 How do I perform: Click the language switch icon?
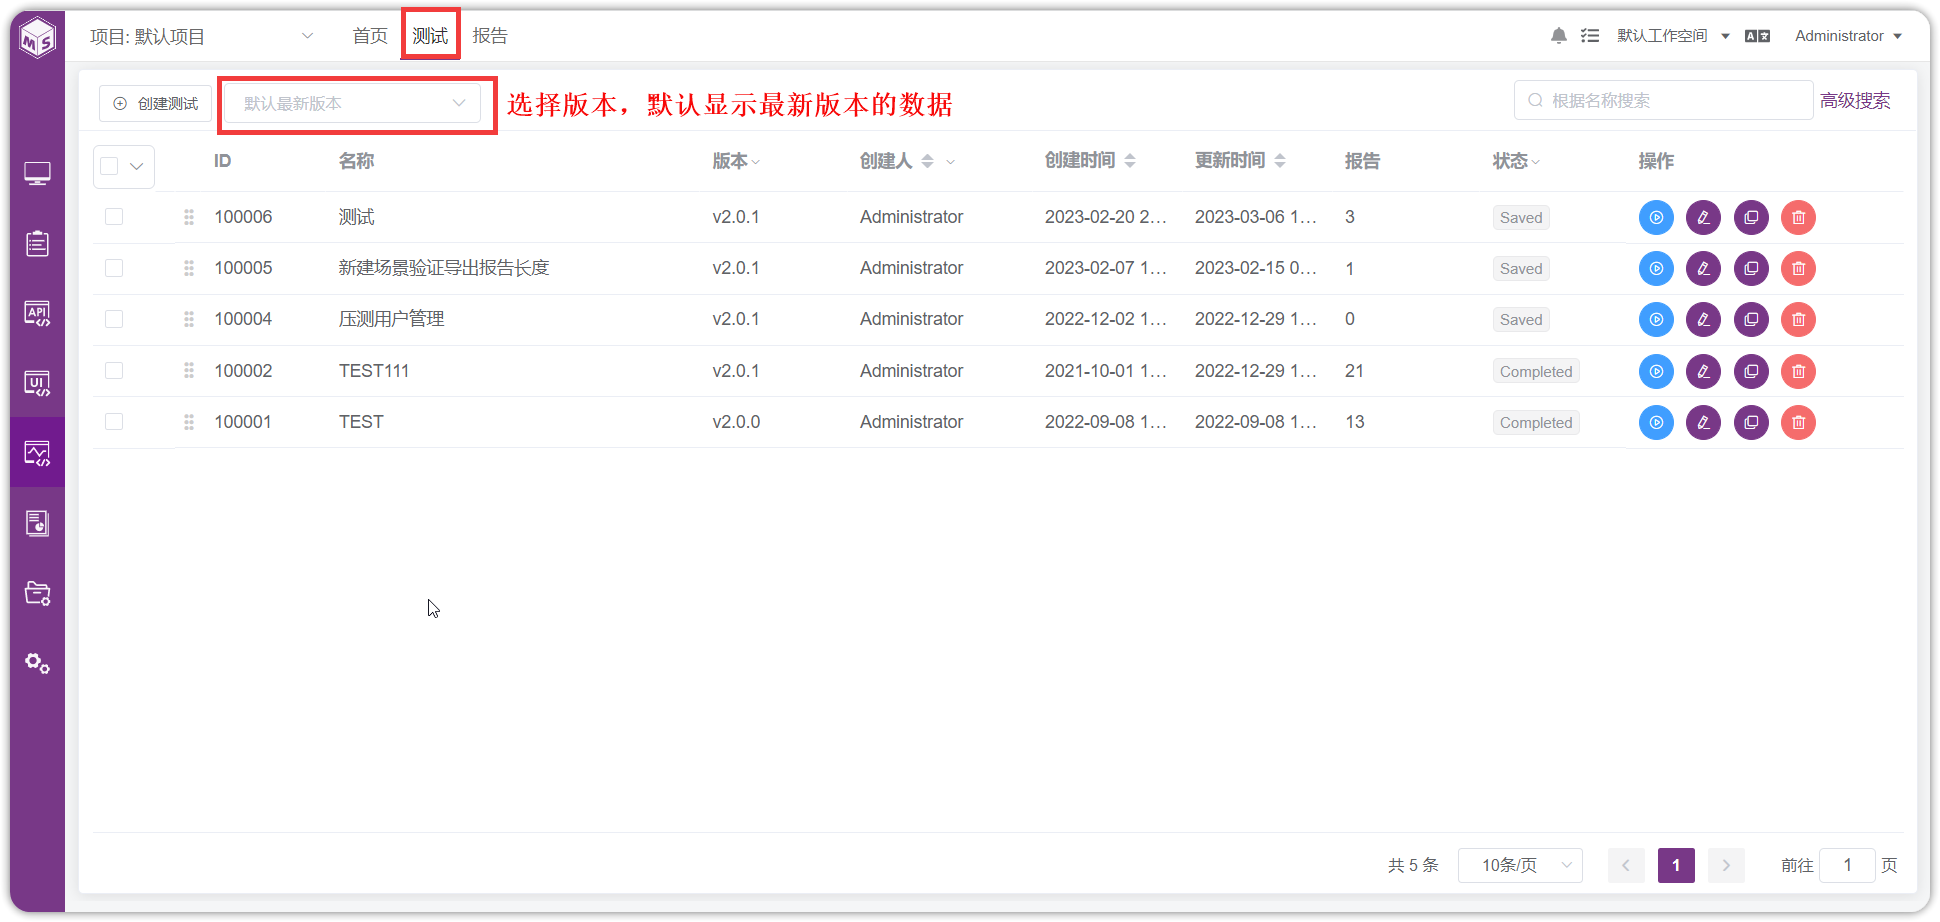pyautogui.click(x=1757, y=36)
